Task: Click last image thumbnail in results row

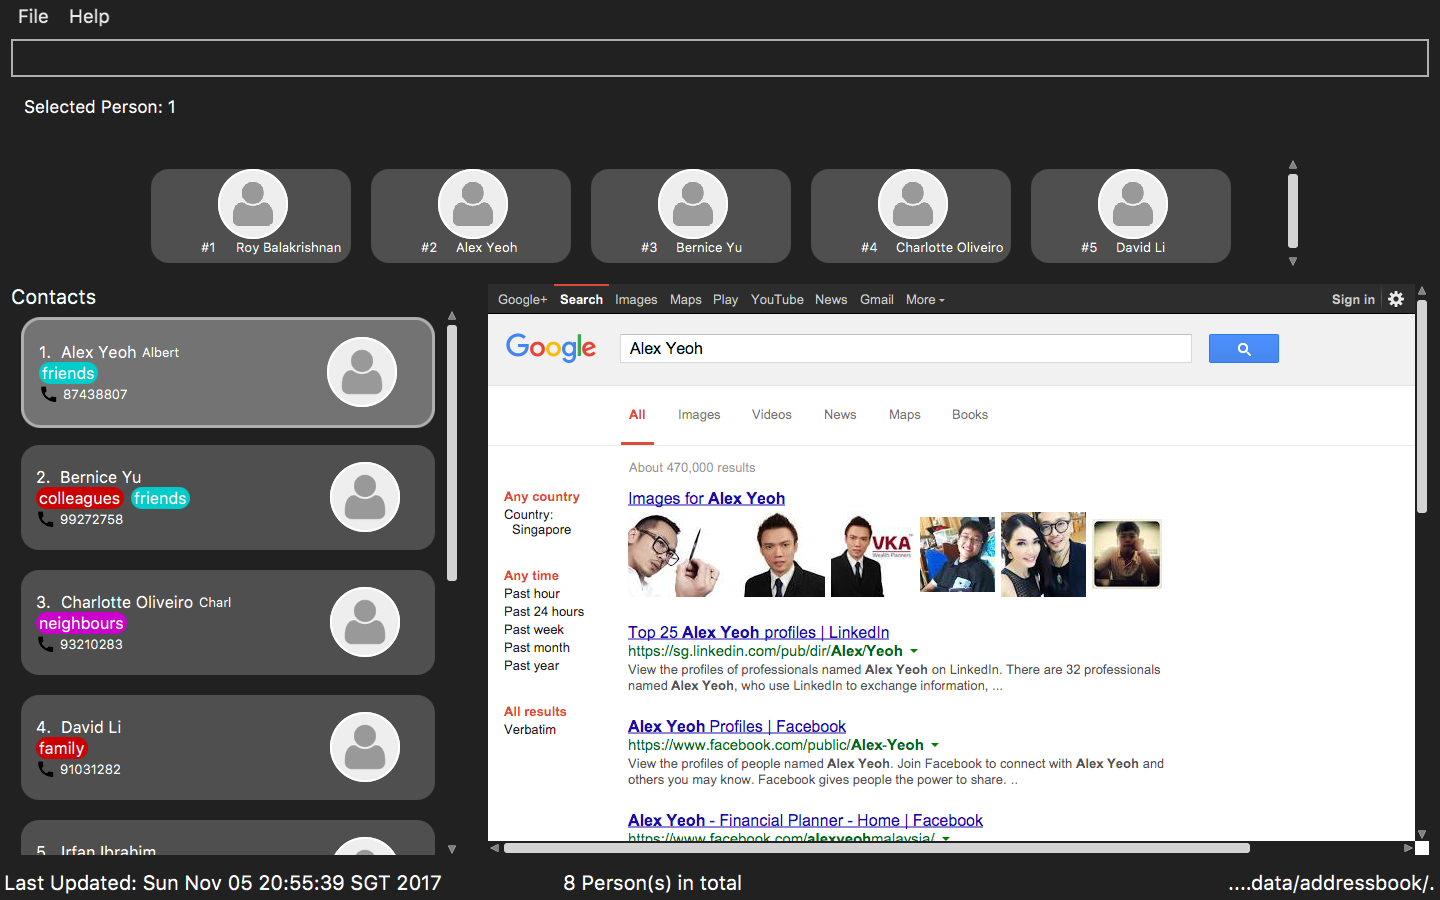Action: click(1127, 553)
